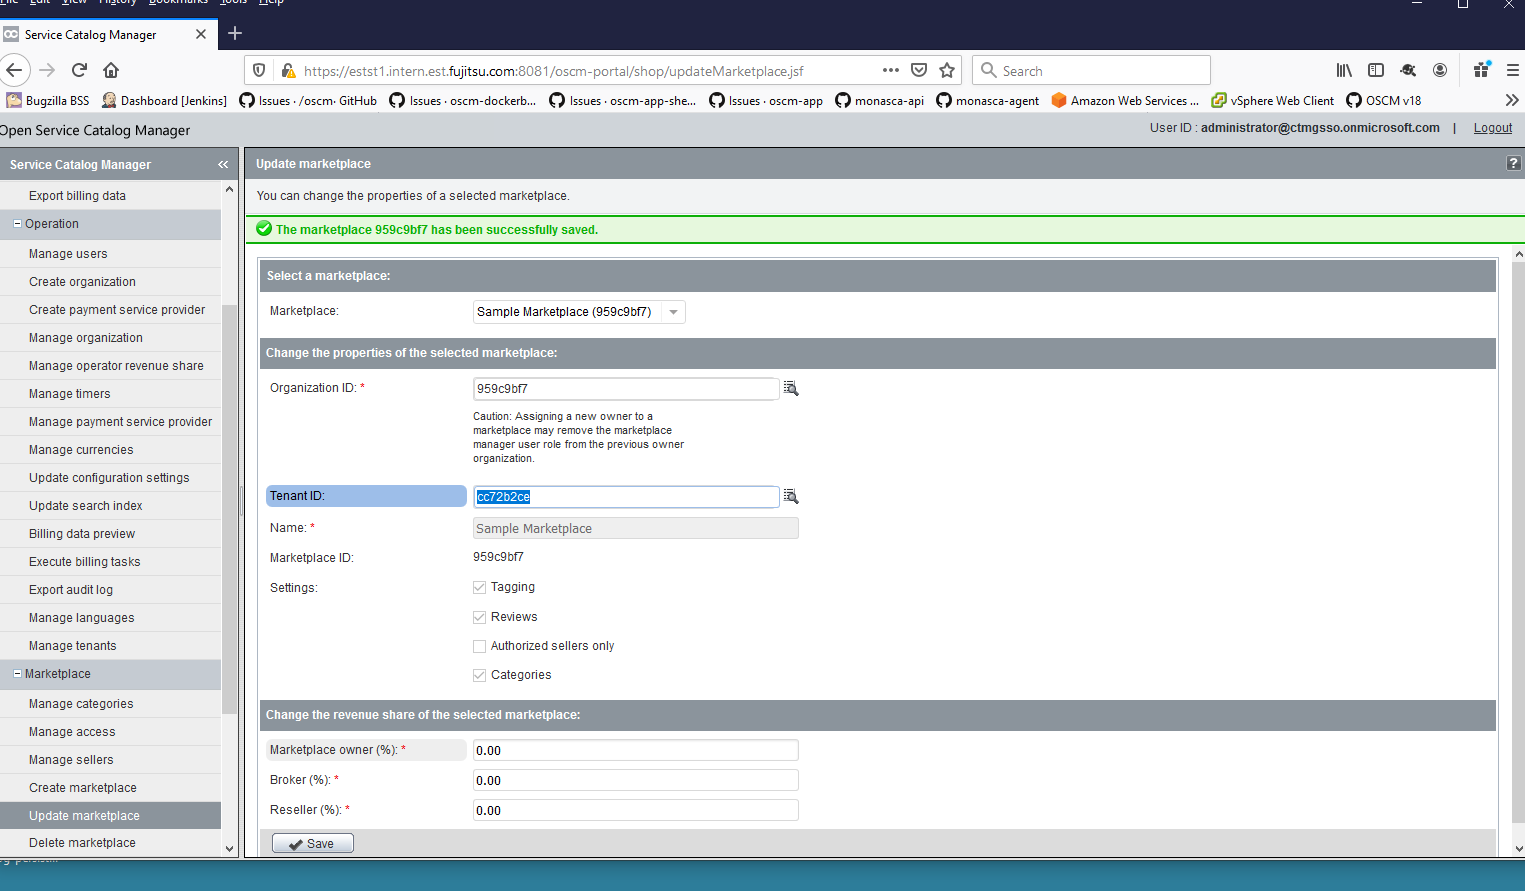1525x891 pixels.
Task: Click inside the Broker (%) input field
Action: click(x=635, y=780)
